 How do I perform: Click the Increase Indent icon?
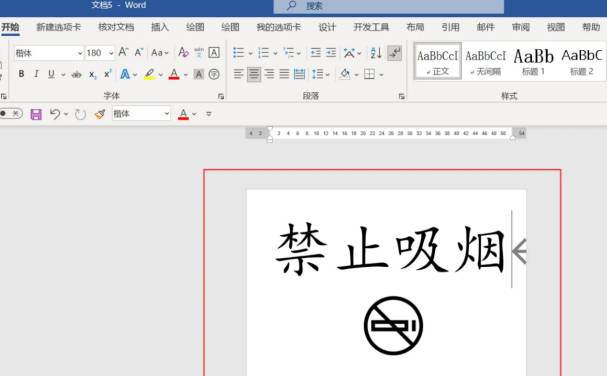click(331, 53)
